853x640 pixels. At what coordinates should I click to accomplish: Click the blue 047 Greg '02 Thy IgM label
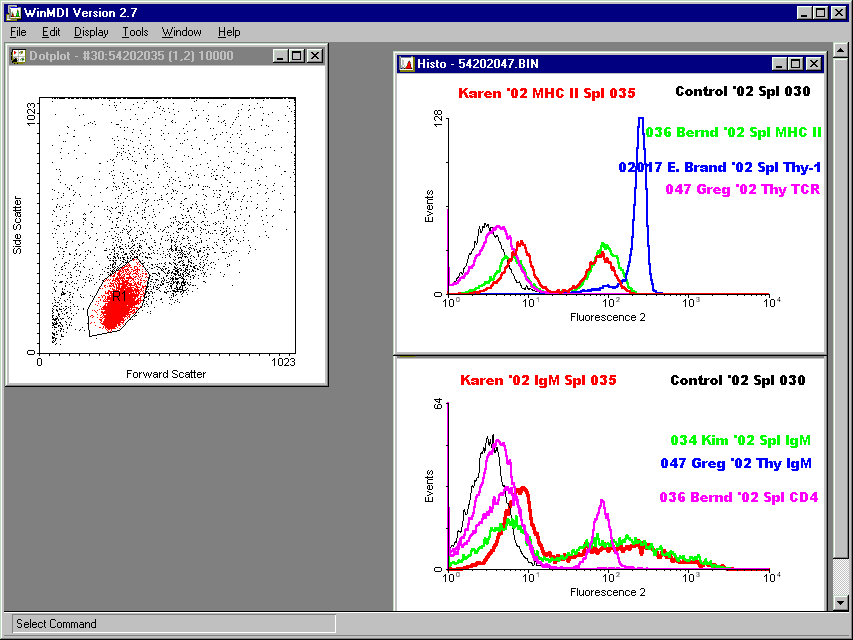pyautogui.click(x=735, y=463)
